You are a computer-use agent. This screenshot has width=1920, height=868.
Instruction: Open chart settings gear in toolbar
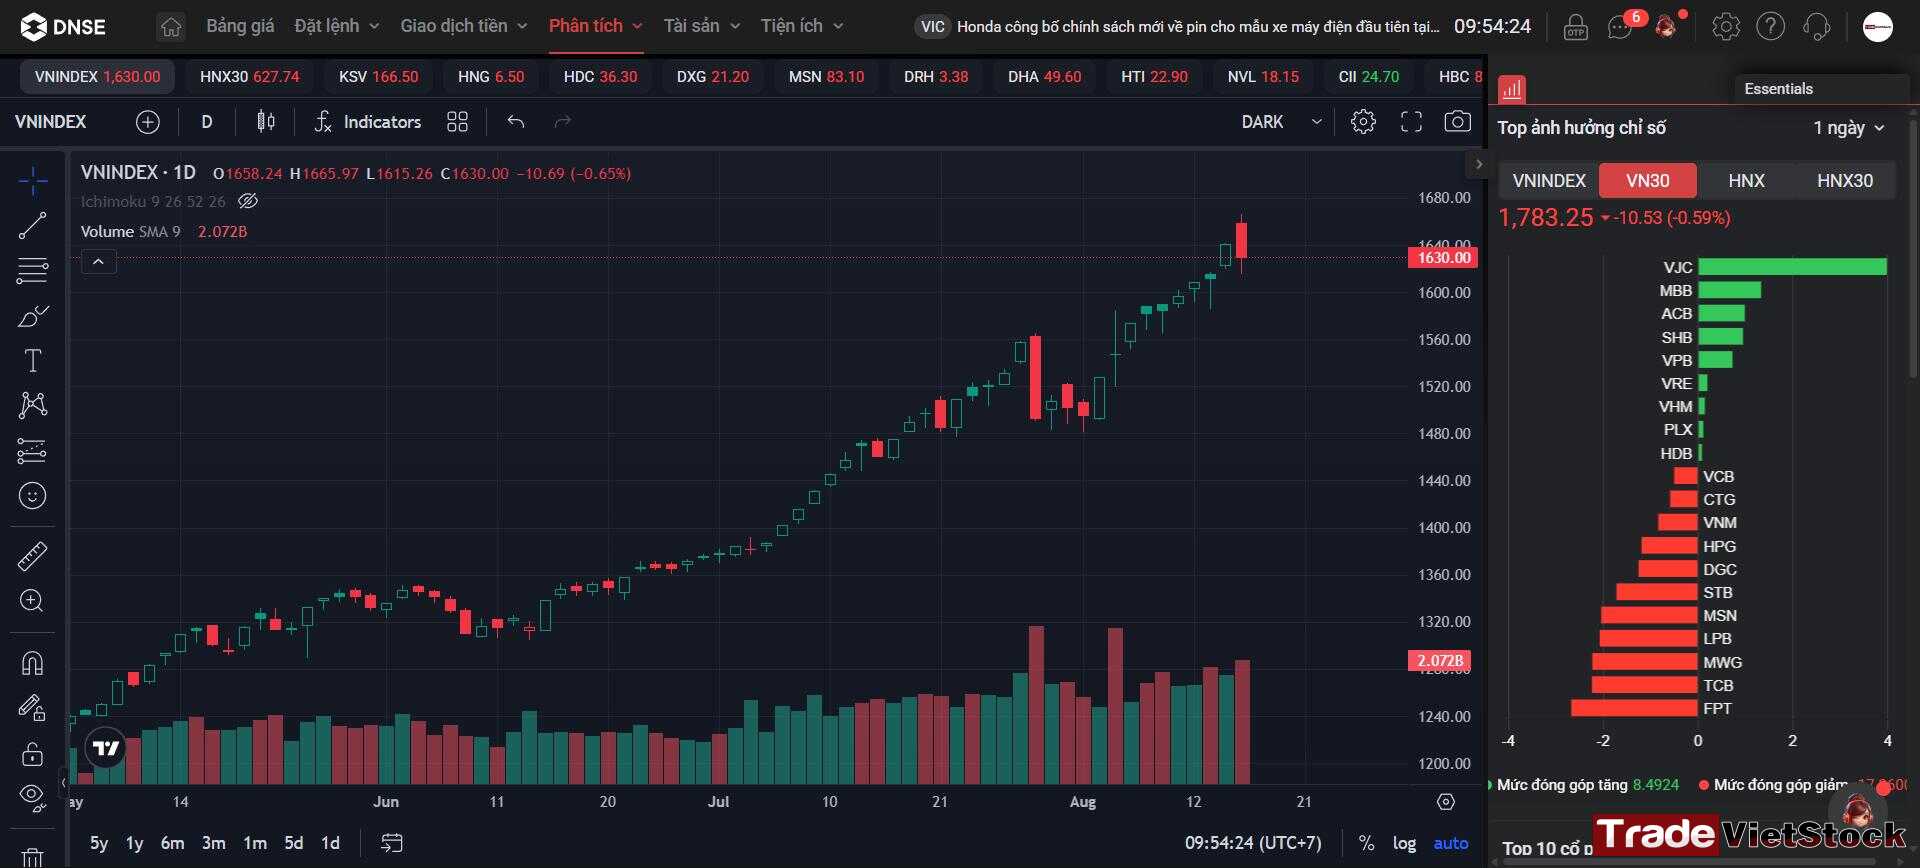(1363, 122)
